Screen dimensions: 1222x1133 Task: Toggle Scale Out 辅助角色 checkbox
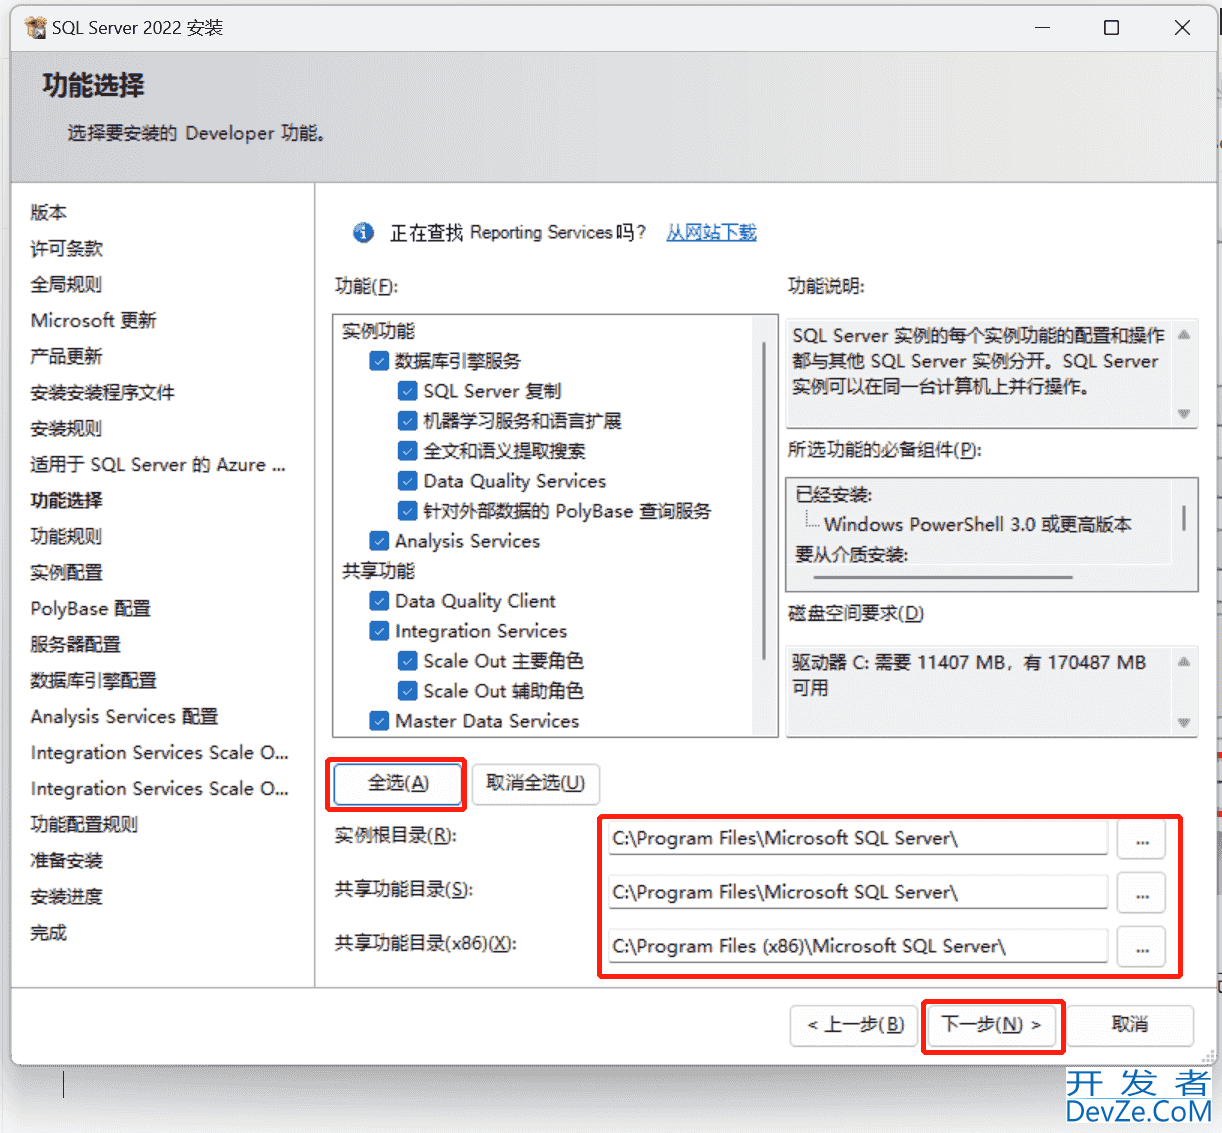pyautogui.click(x=407, y=691)
